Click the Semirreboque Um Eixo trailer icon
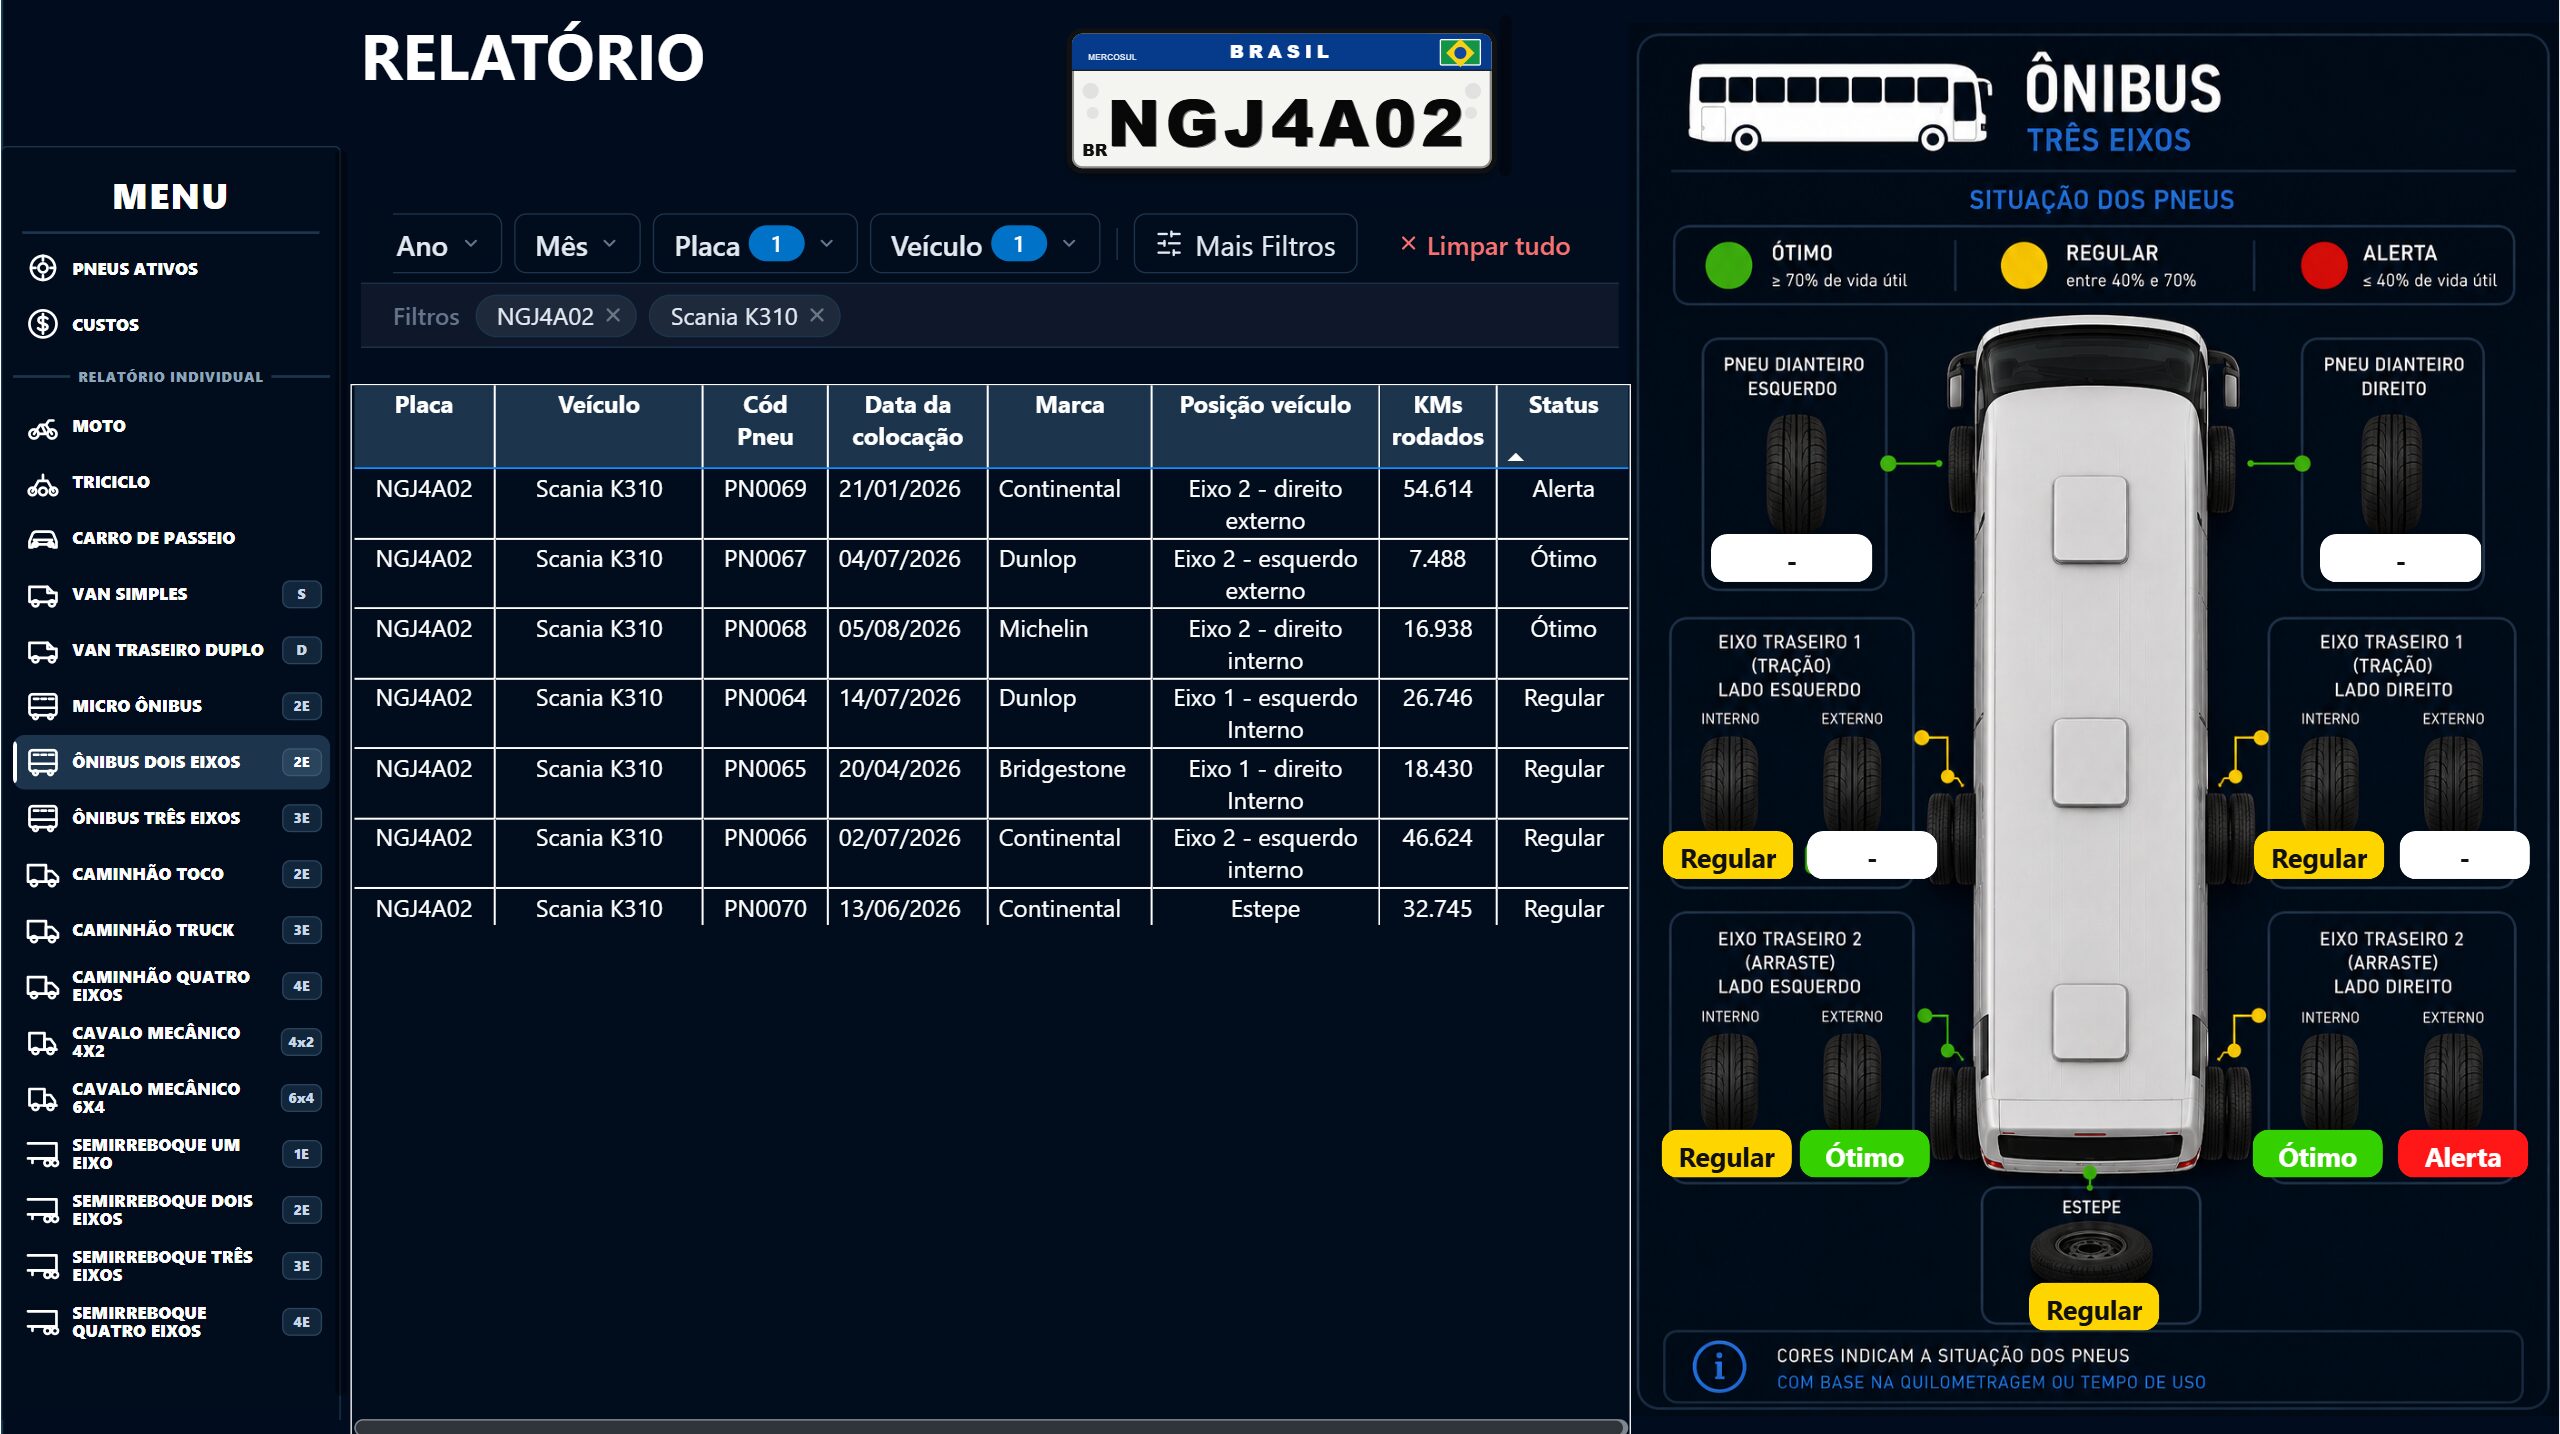Screen dimensions: 2560x1434 pyautogui.click(x=43, y=1154)
